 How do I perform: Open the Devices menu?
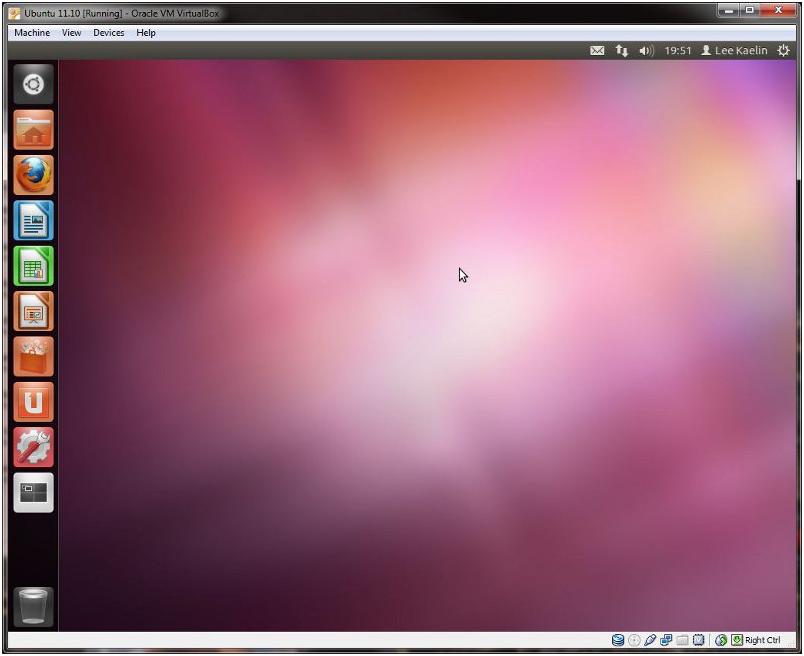pyautogui.click(x=109, y=32)
